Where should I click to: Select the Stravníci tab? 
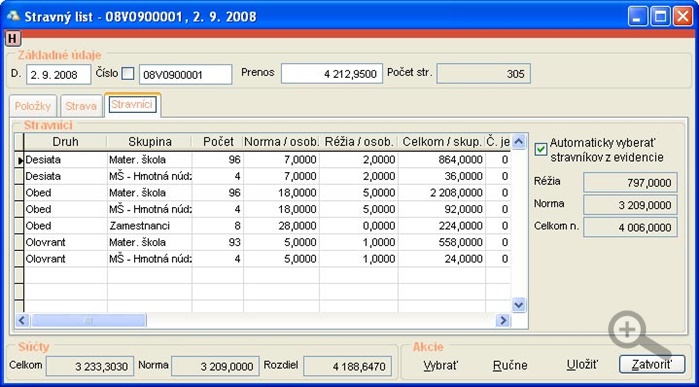(132, 105)
